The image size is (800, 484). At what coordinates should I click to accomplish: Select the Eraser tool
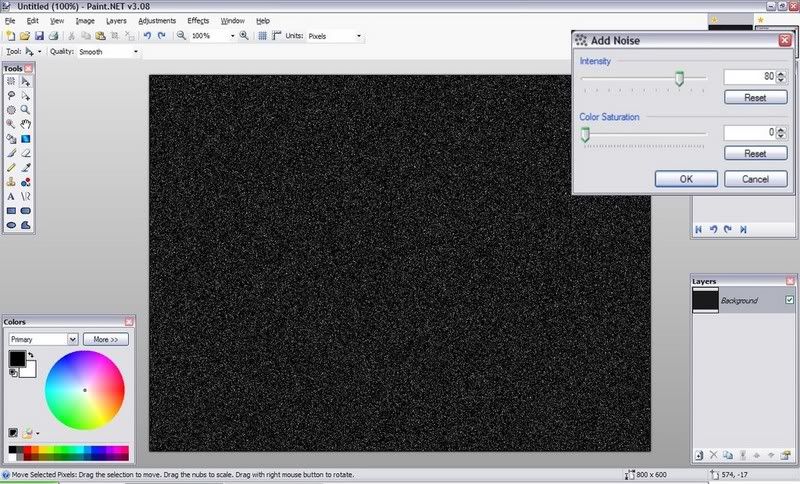coord(26,153)
